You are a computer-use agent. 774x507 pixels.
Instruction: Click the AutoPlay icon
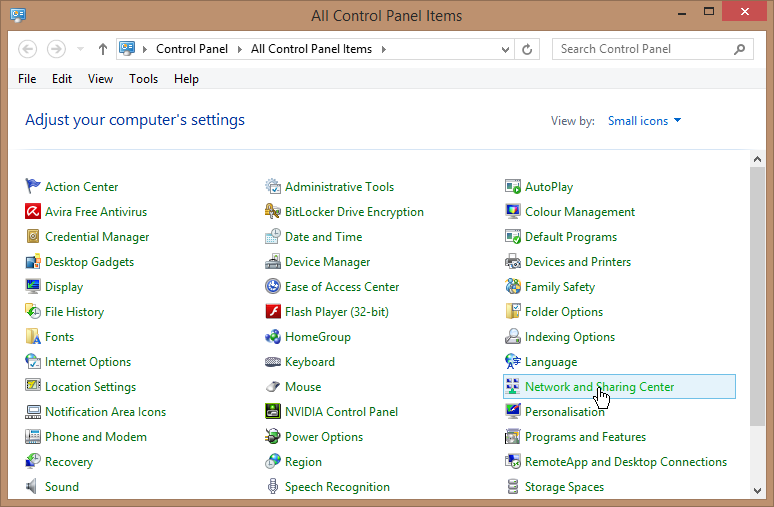coord(513,186)
